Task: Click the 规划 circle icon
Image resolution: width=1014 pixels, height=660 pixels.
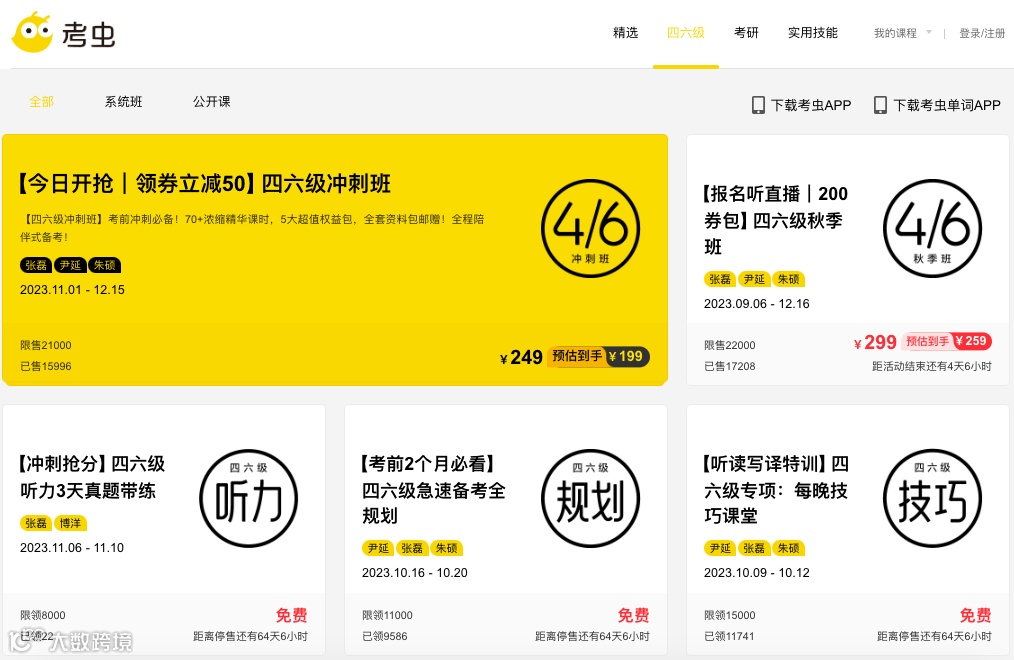Action: coord(590,498)
